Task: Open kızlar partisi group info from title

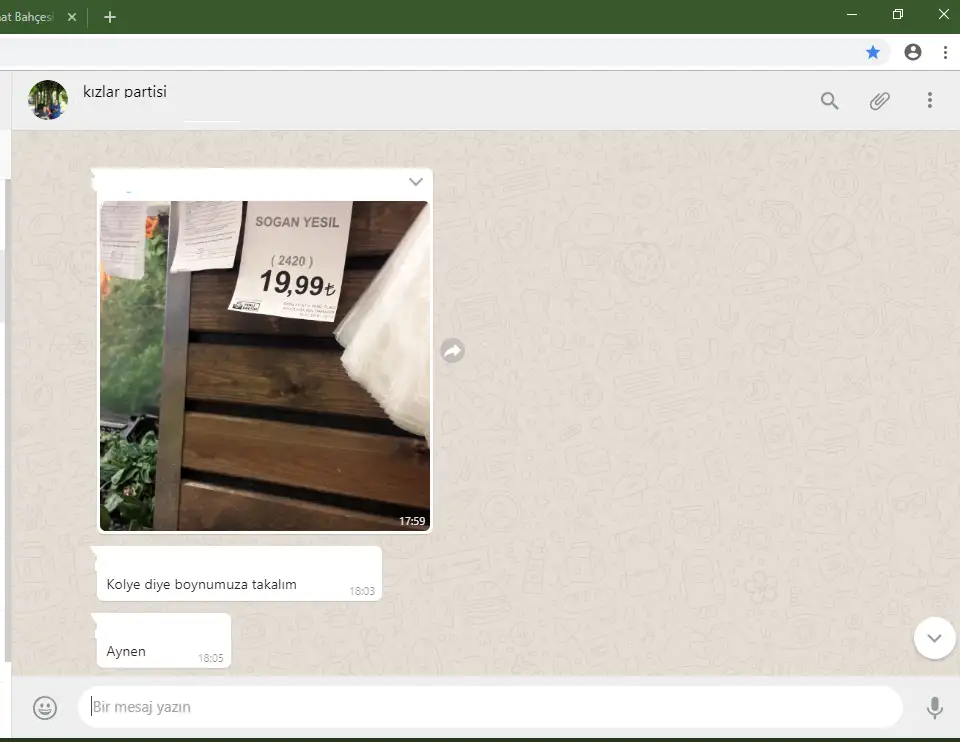Action: point(125,92)
